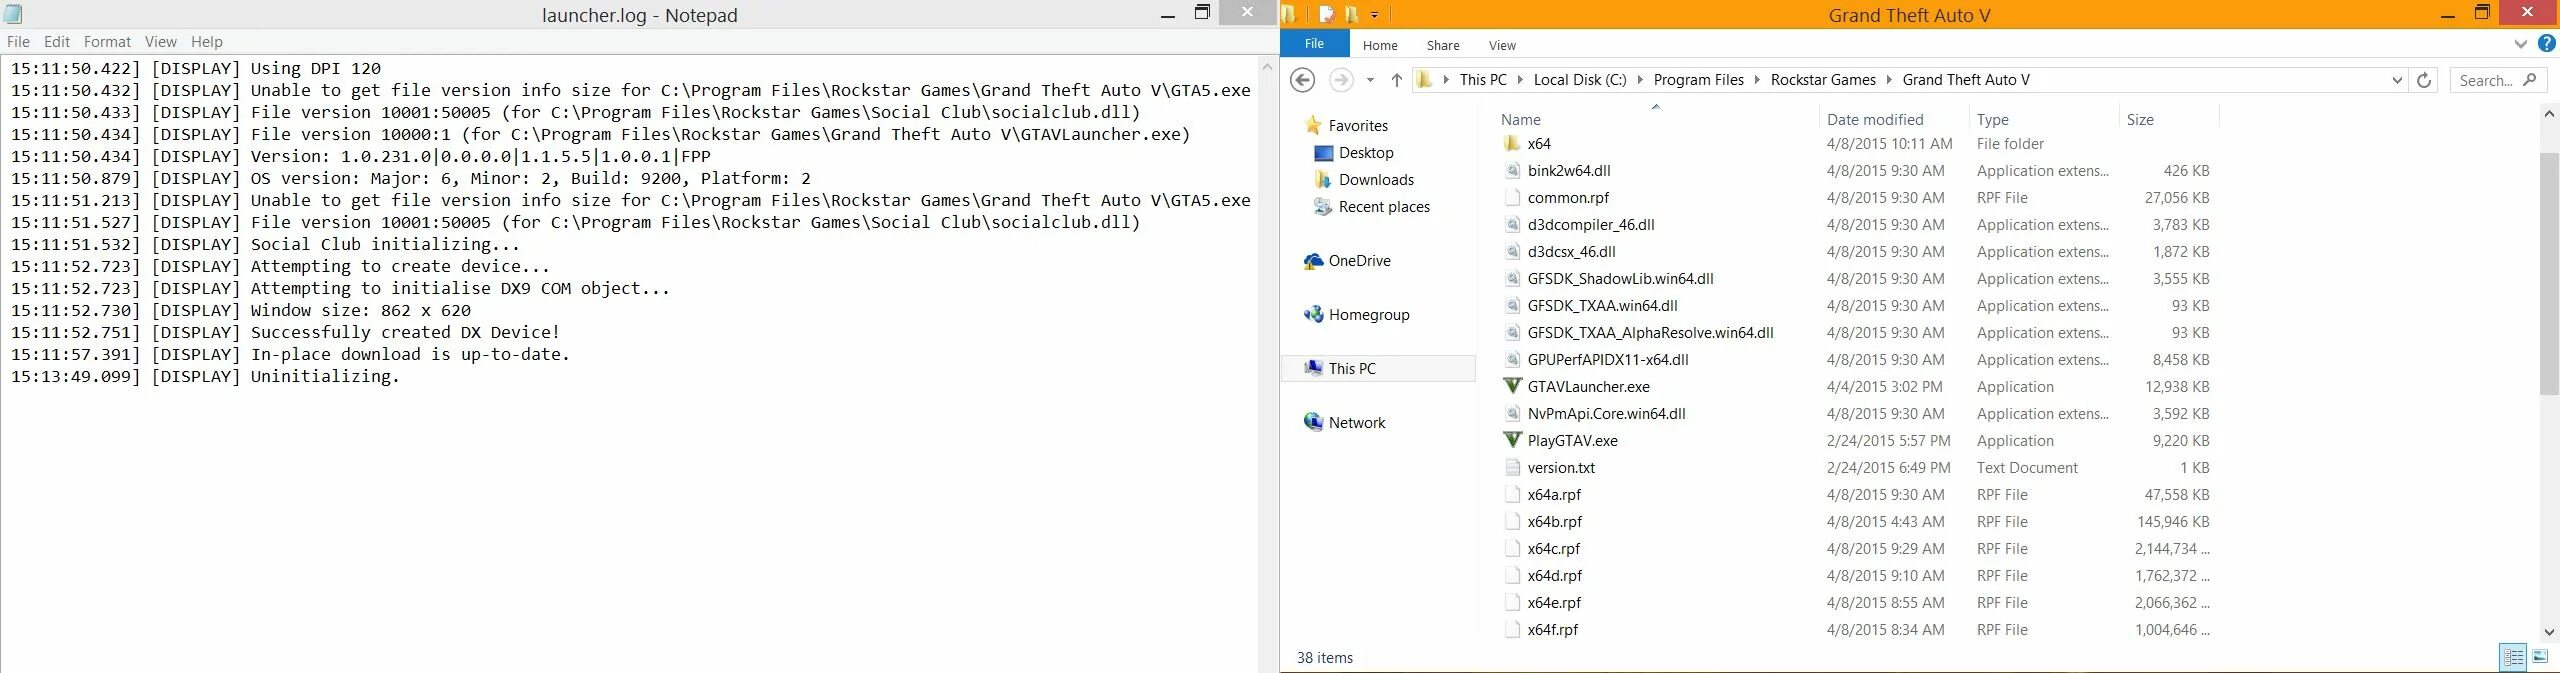Click the Downloads folder icon under Favorites
The width and height of the screenshot is (2560, 673).
coord(1324,180)
